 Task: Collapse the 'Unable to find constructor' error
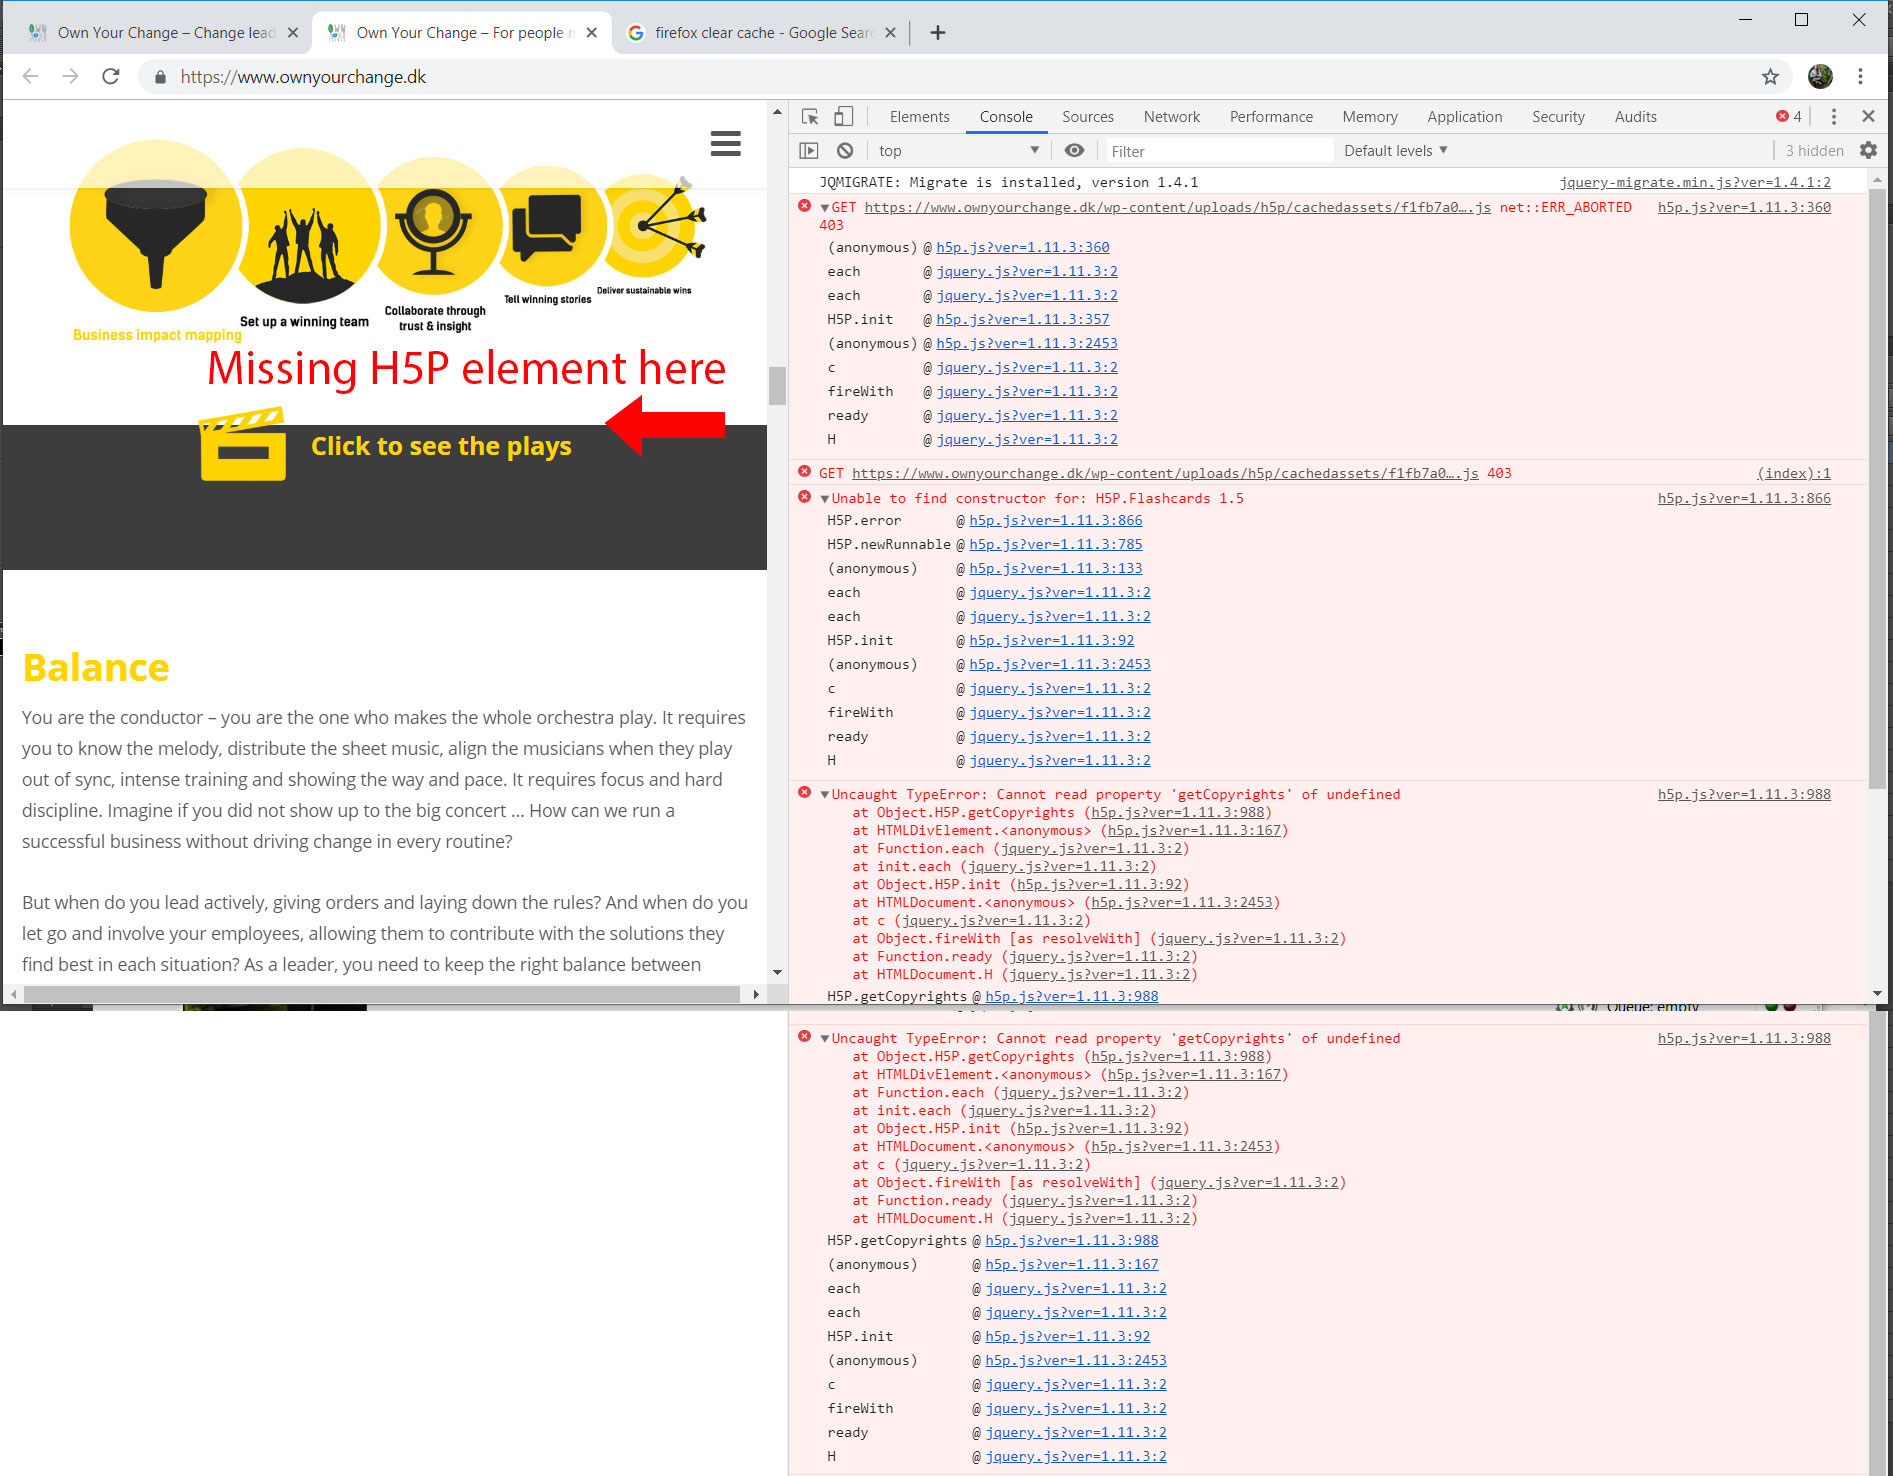(x=825, y=499)
